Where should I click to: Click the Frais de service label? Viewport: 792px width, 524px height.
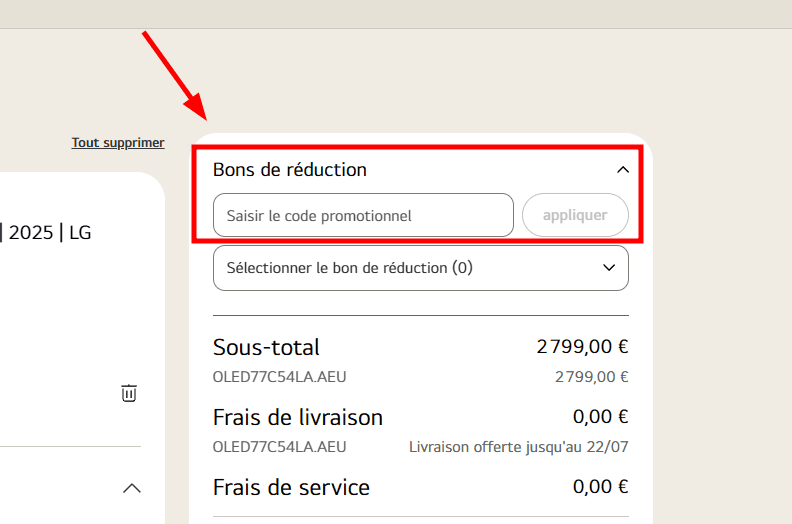pos(291,488)
